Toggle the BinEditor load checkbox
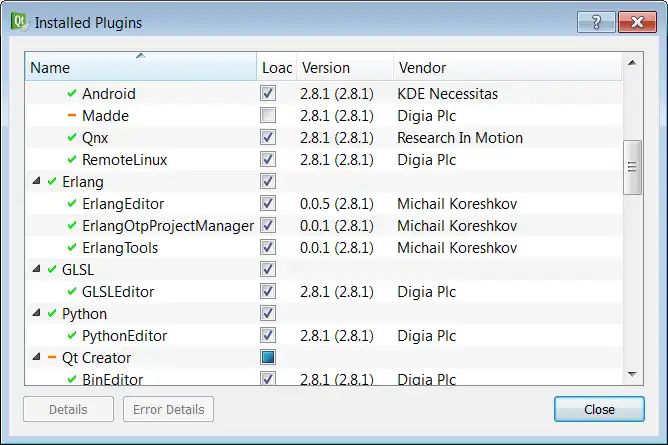668x445 pixels. click(x=268, y=378)
